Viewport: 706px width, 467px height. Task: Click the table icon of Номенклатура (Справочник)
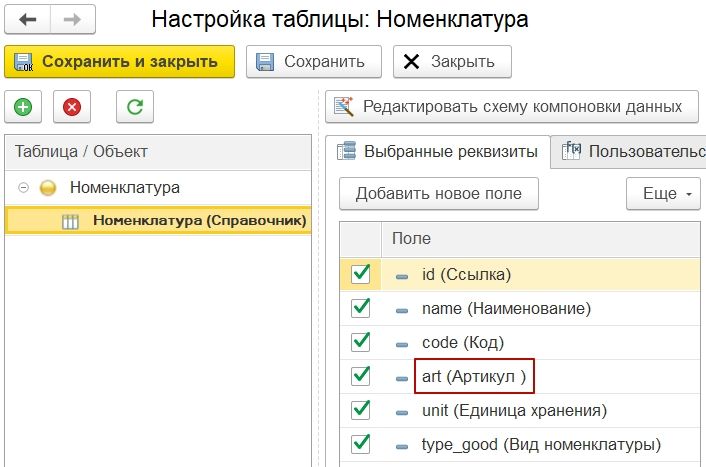click(70, 222)
